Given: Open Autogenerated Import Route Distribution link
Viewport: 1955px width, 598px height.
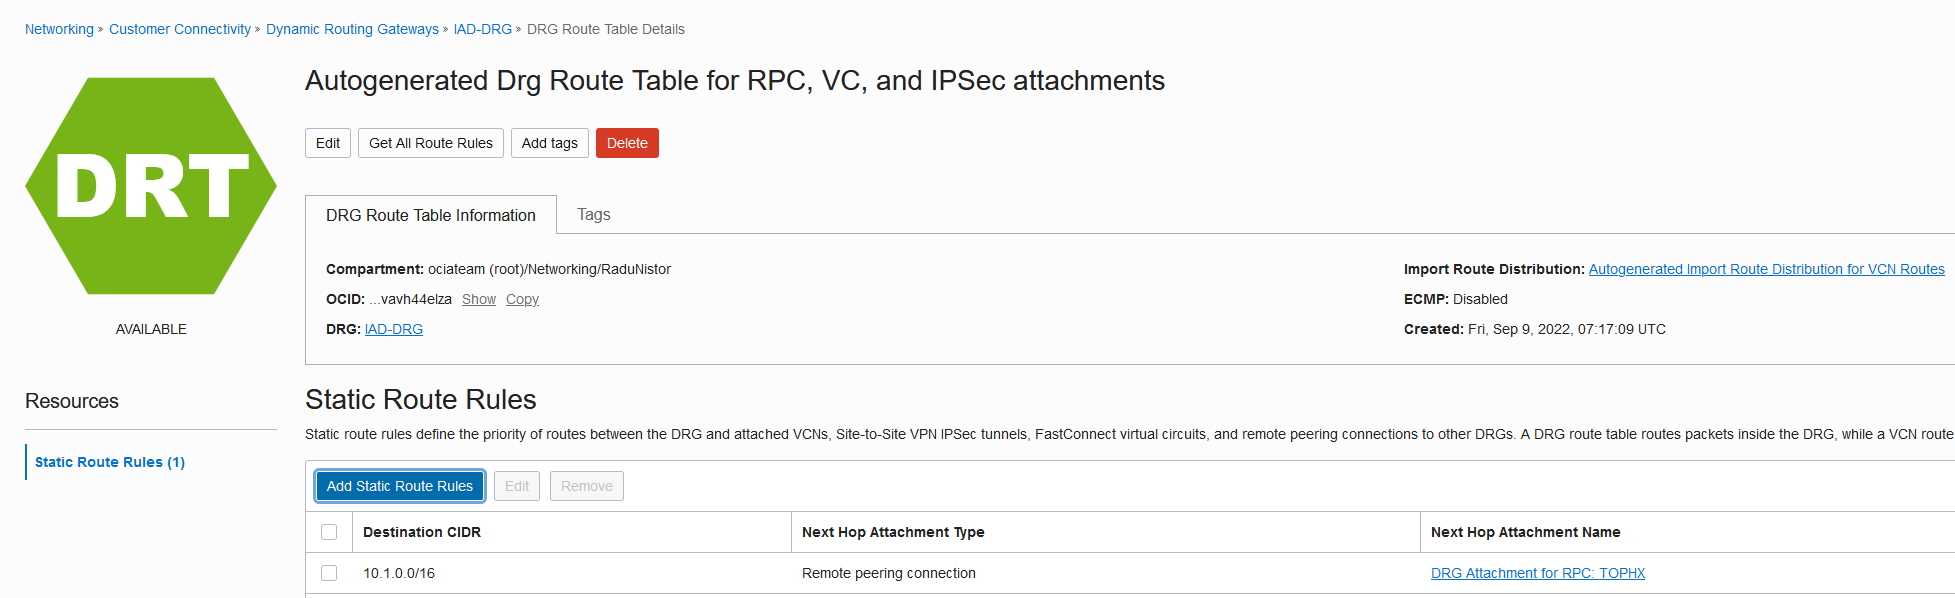Looking at the screenshot, I should pos(1766,269).
